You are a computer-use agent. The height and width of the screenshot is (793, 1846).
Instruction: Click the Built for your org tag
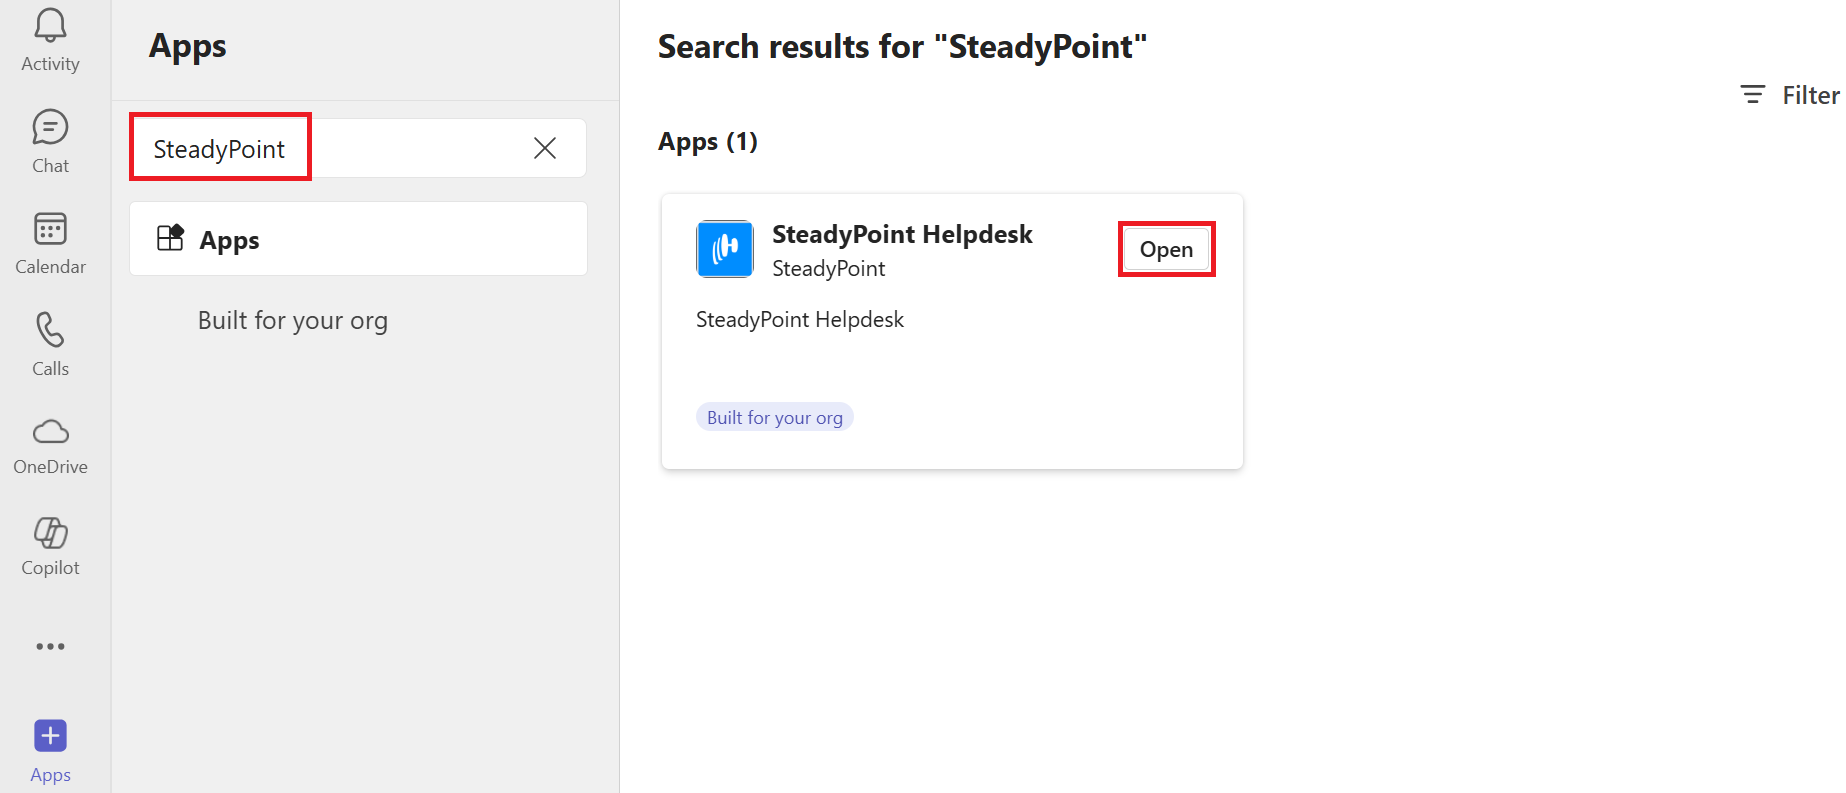pos(775,417)
